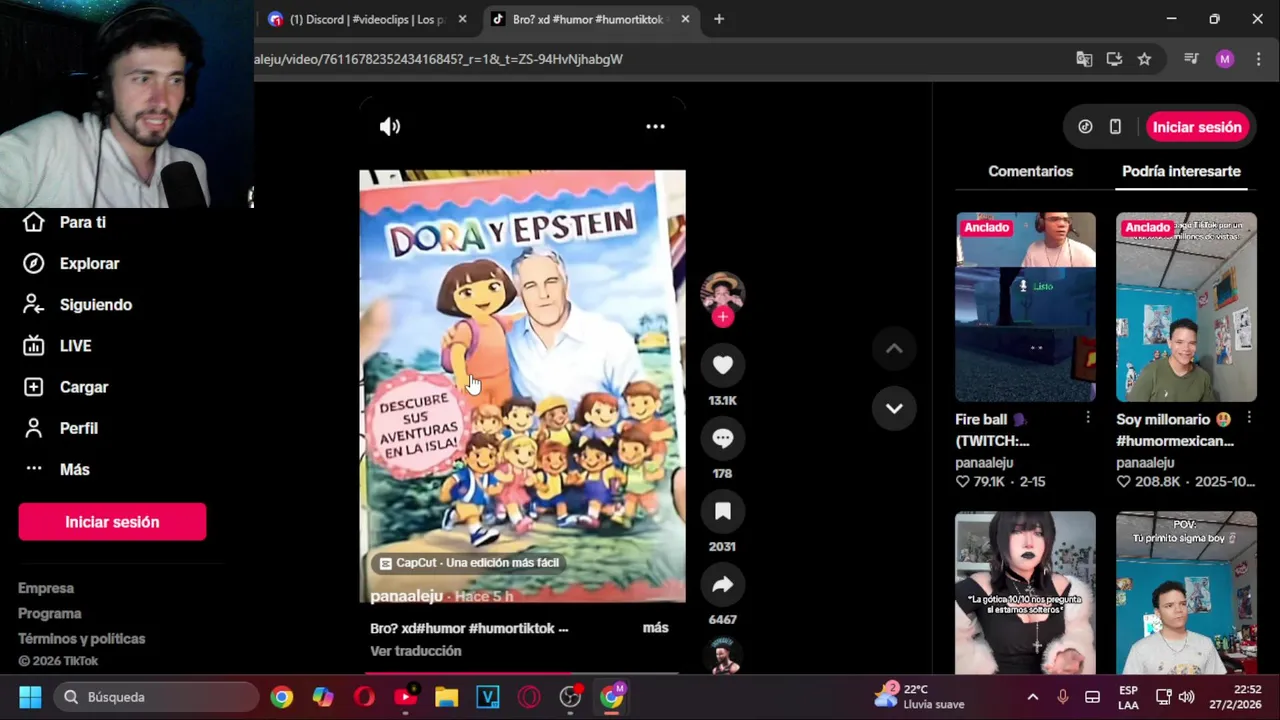1280x720 pixels.
Task: Open the Chrome profile avatar M
Action: 1225,59
